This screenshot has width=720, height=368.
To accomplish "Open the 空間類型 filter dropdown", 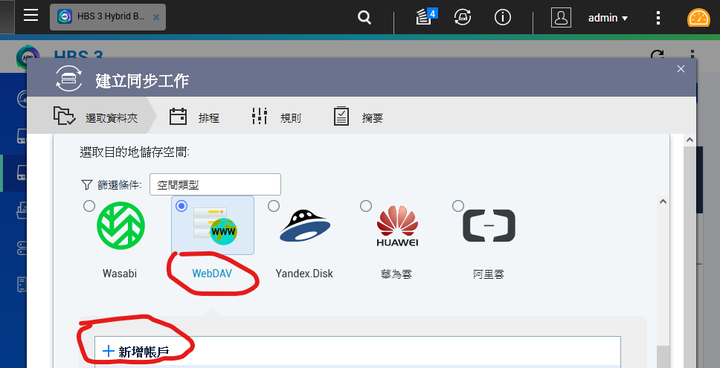I will pyautogui.click(x=215, y=184).
